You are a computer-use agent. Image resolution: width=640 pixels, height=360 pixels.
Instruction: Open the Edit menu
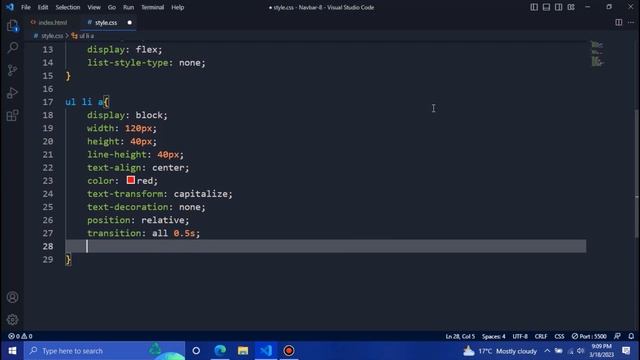click(43, 7)
